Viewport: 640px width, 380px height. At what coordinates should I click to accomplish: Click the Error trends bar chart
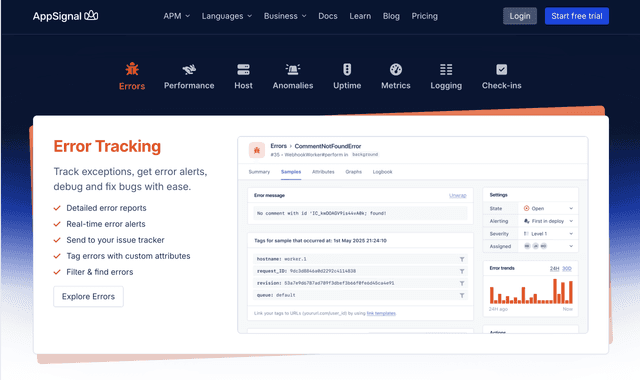tap(531, 291)
